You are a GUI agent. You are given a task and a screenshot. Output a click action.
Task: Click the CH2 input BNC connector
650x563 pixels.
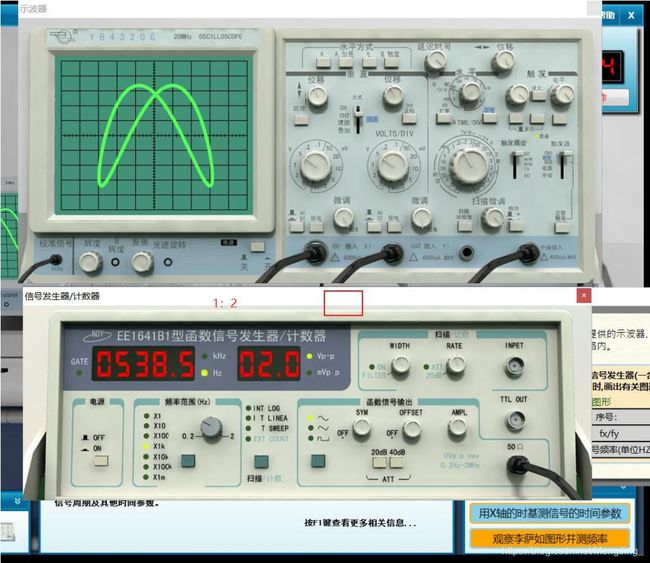[392, 252]
